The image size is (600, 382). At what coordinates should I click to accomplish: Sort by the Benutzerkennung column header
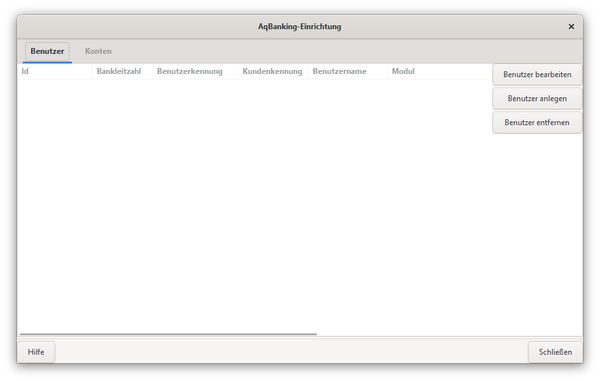(x=196, y=72)
